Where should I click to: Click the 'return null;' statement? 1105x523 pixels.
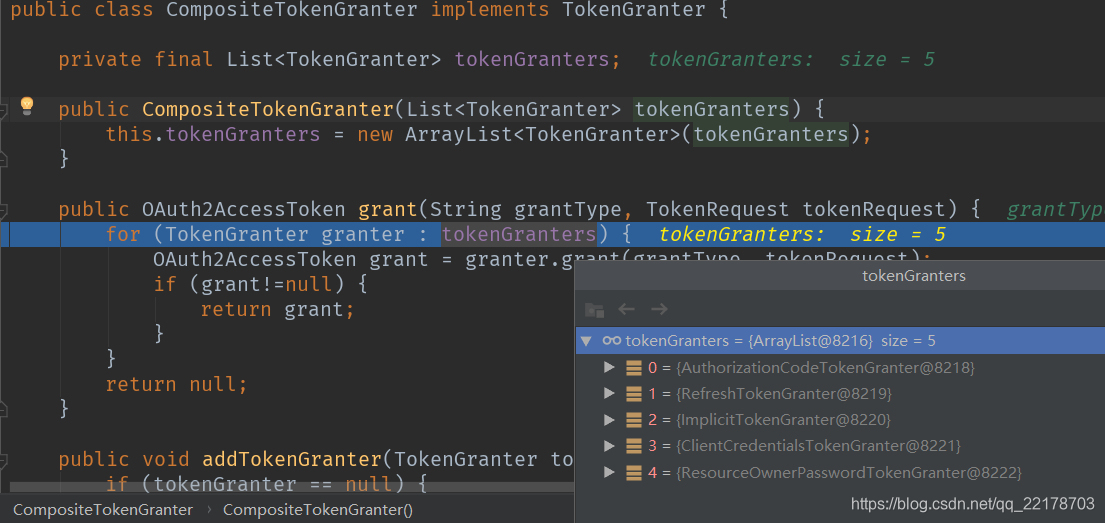pos(177,384)
